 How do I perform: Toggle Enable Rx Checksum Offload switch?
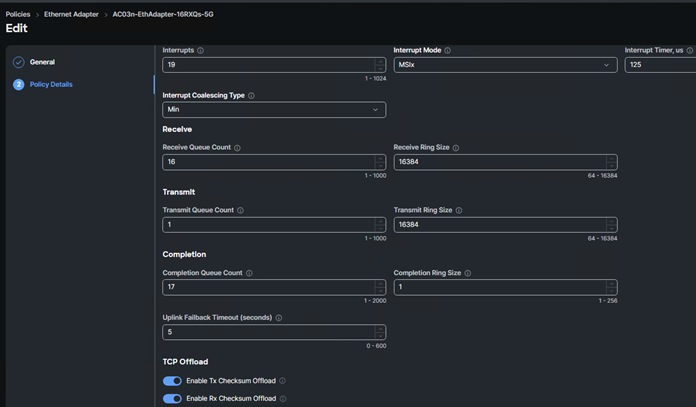point(172,399)
